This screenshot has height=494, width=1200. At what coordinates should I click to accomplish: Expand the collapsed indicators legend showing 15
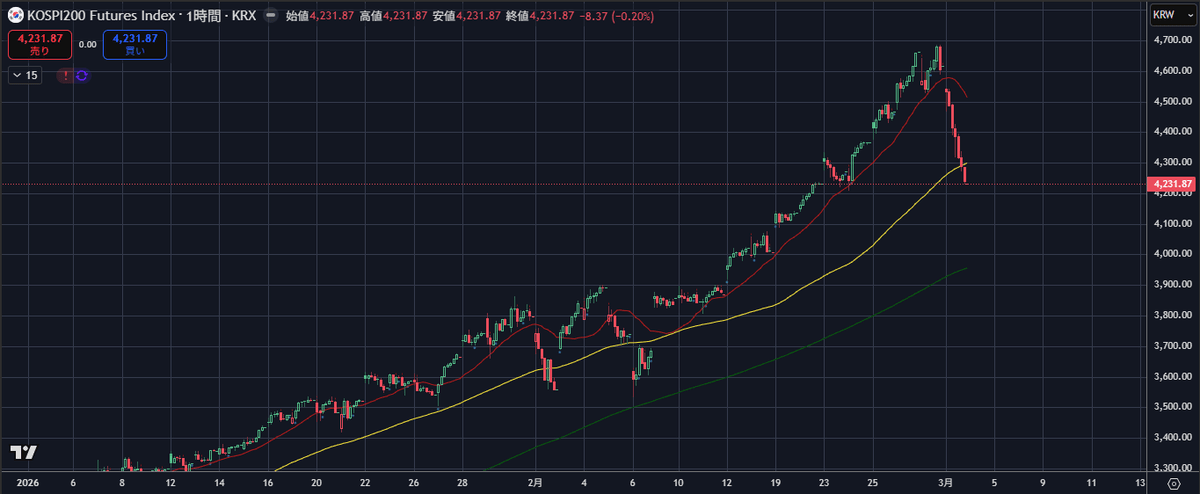pos(25,75)
